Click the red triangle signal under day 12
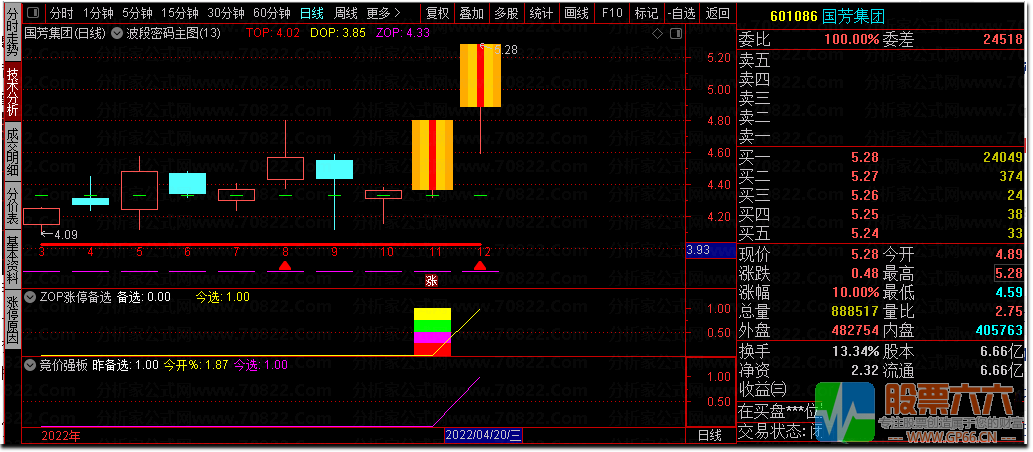 pyautogui.click(x=481, y=266)
